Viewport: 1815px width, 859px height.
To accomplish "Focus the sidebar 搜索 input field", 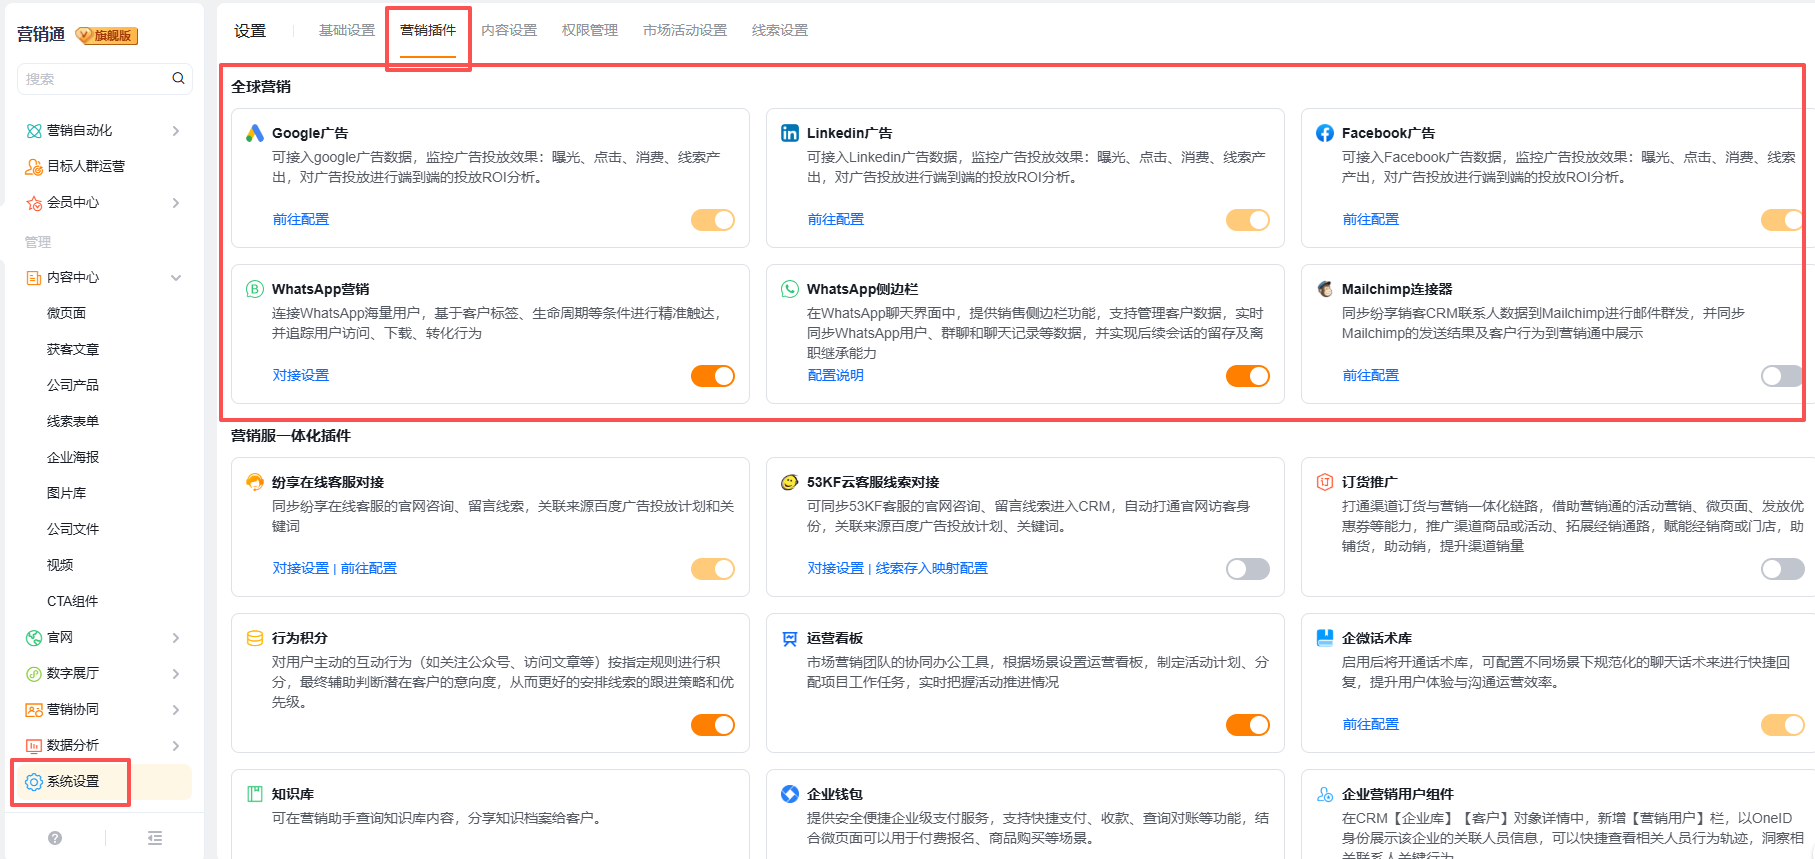I will [x=104, y=79].
